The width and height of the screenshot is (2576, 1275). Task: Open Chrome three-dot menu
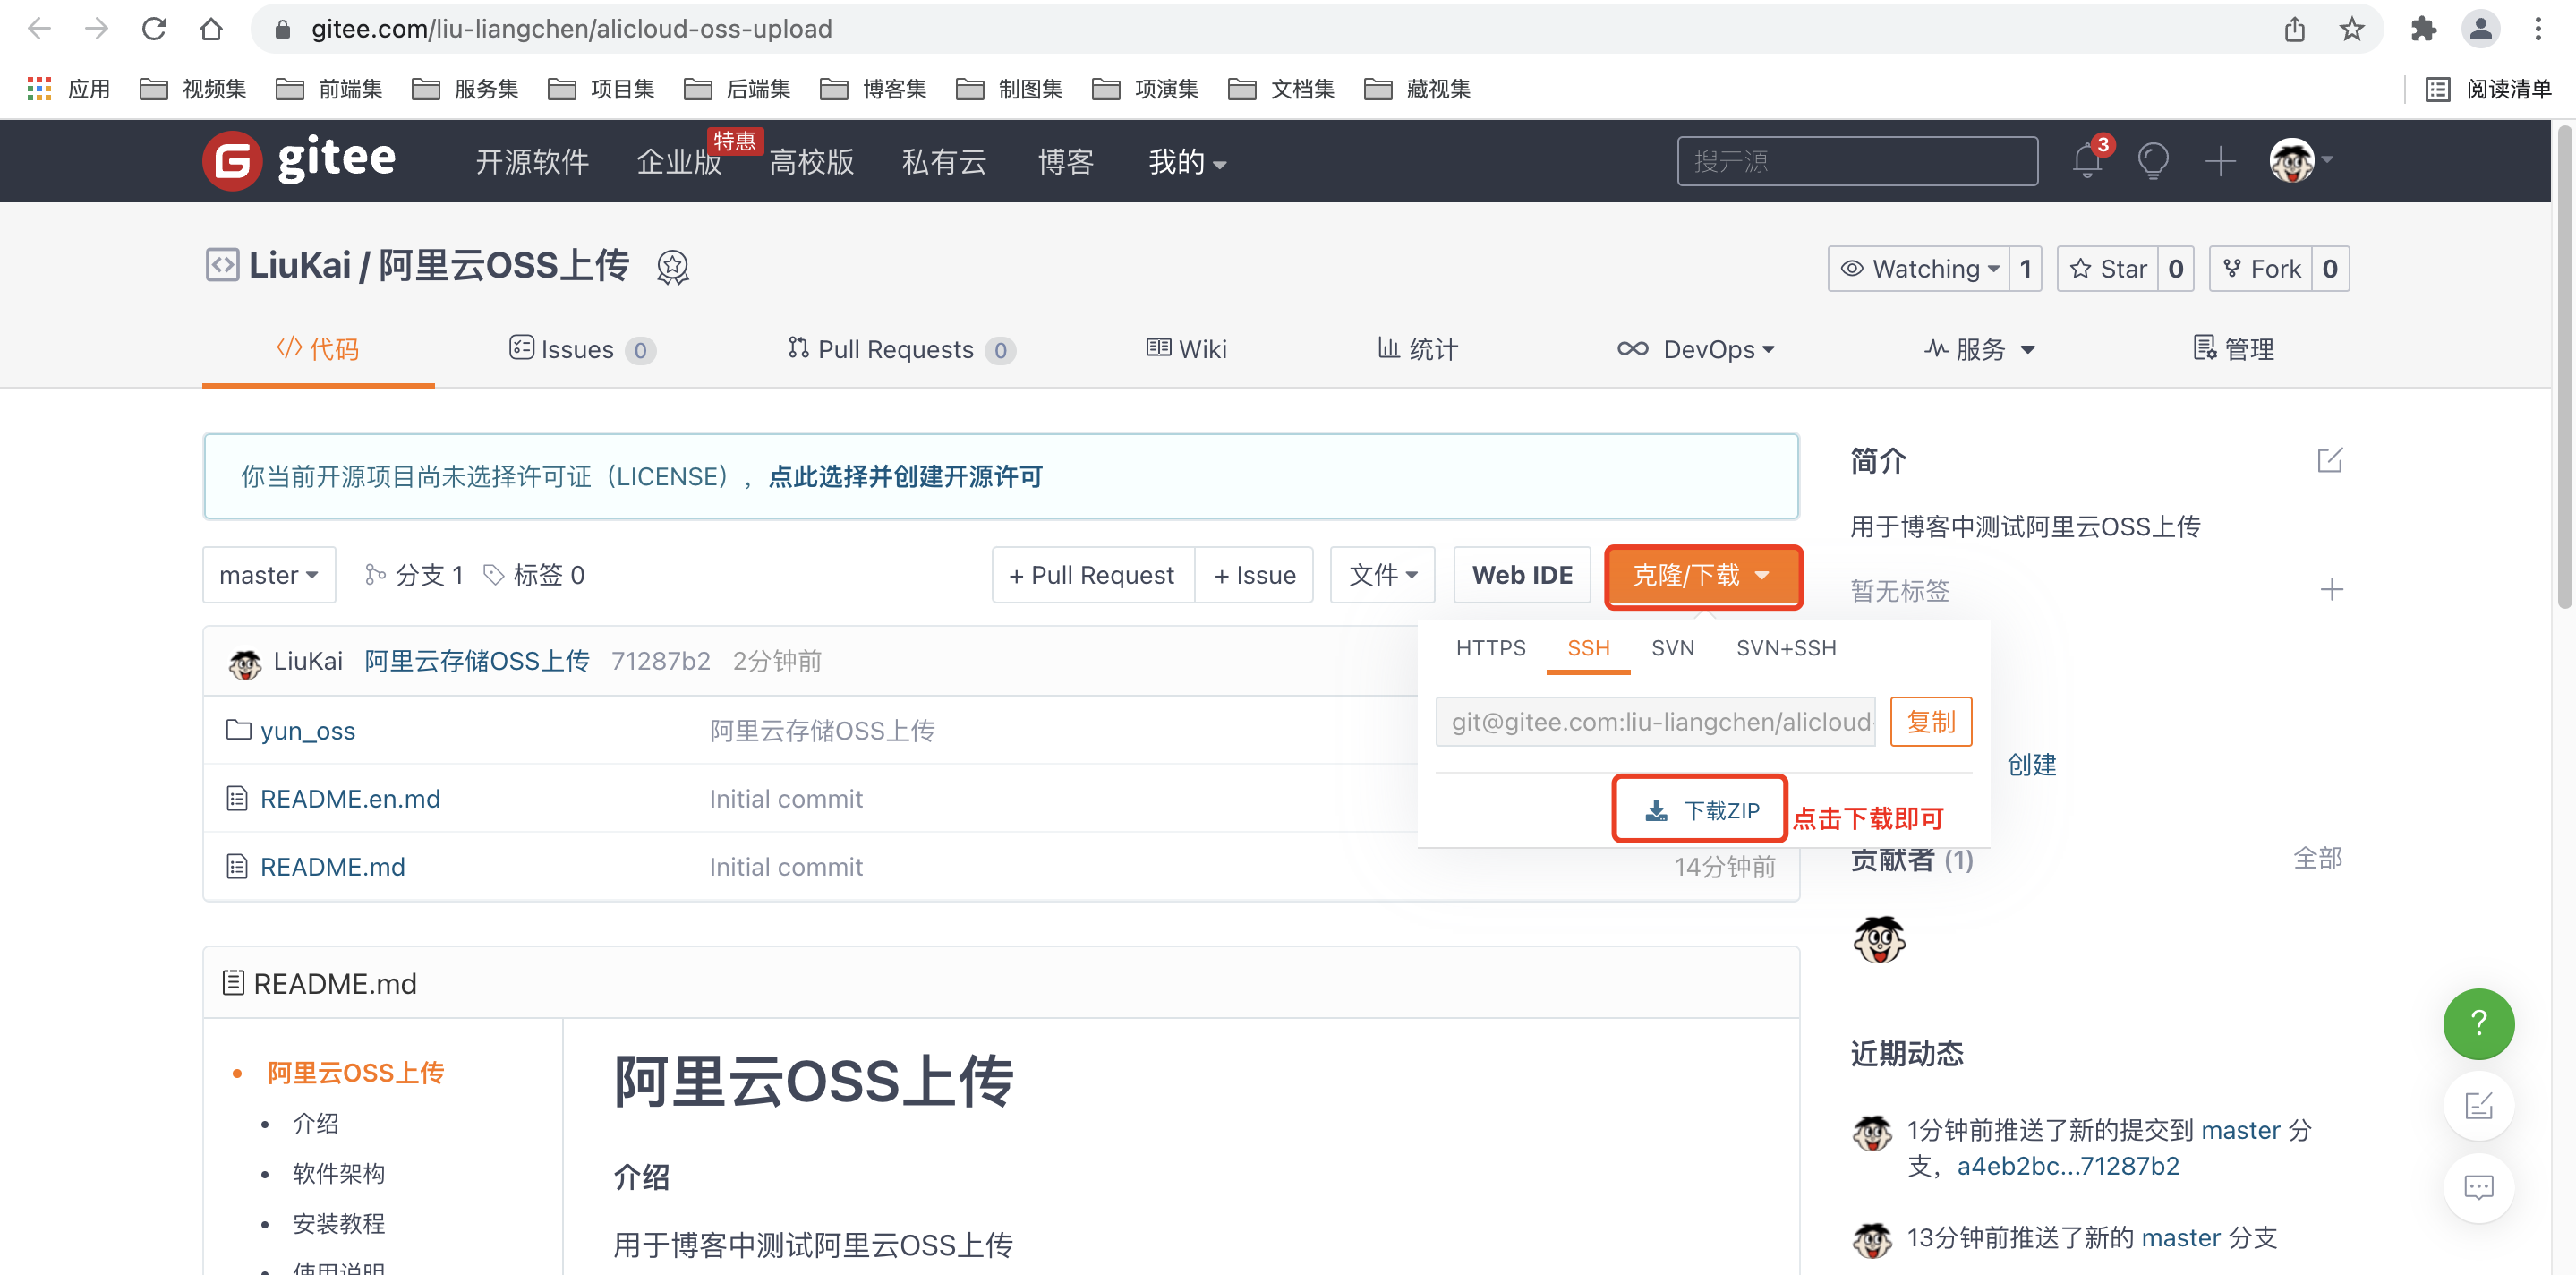click(x=2538, y=29)
